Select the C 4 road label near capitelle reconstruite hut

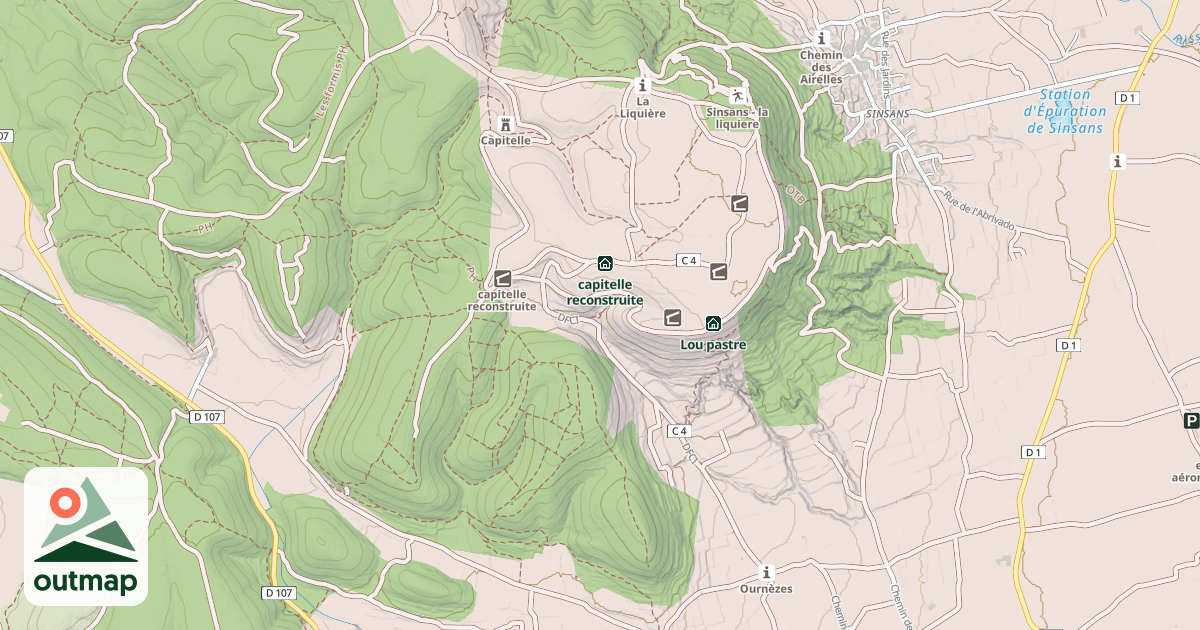[x=687, y=261]
